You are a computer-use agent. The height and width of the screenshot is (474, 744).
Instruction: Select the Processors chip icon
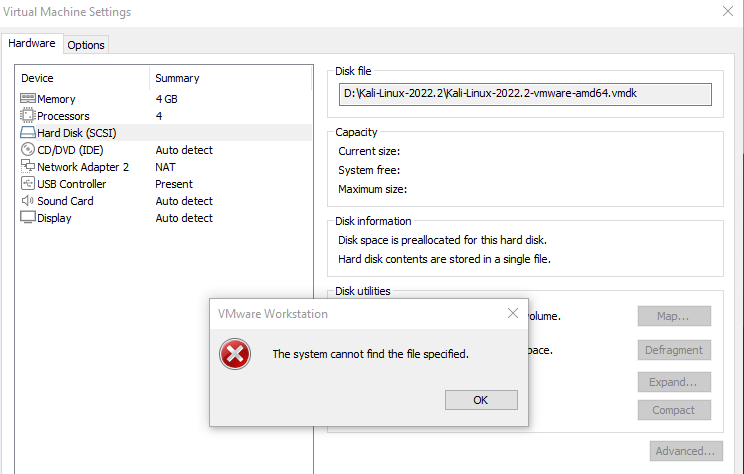(x=28, y=115)
